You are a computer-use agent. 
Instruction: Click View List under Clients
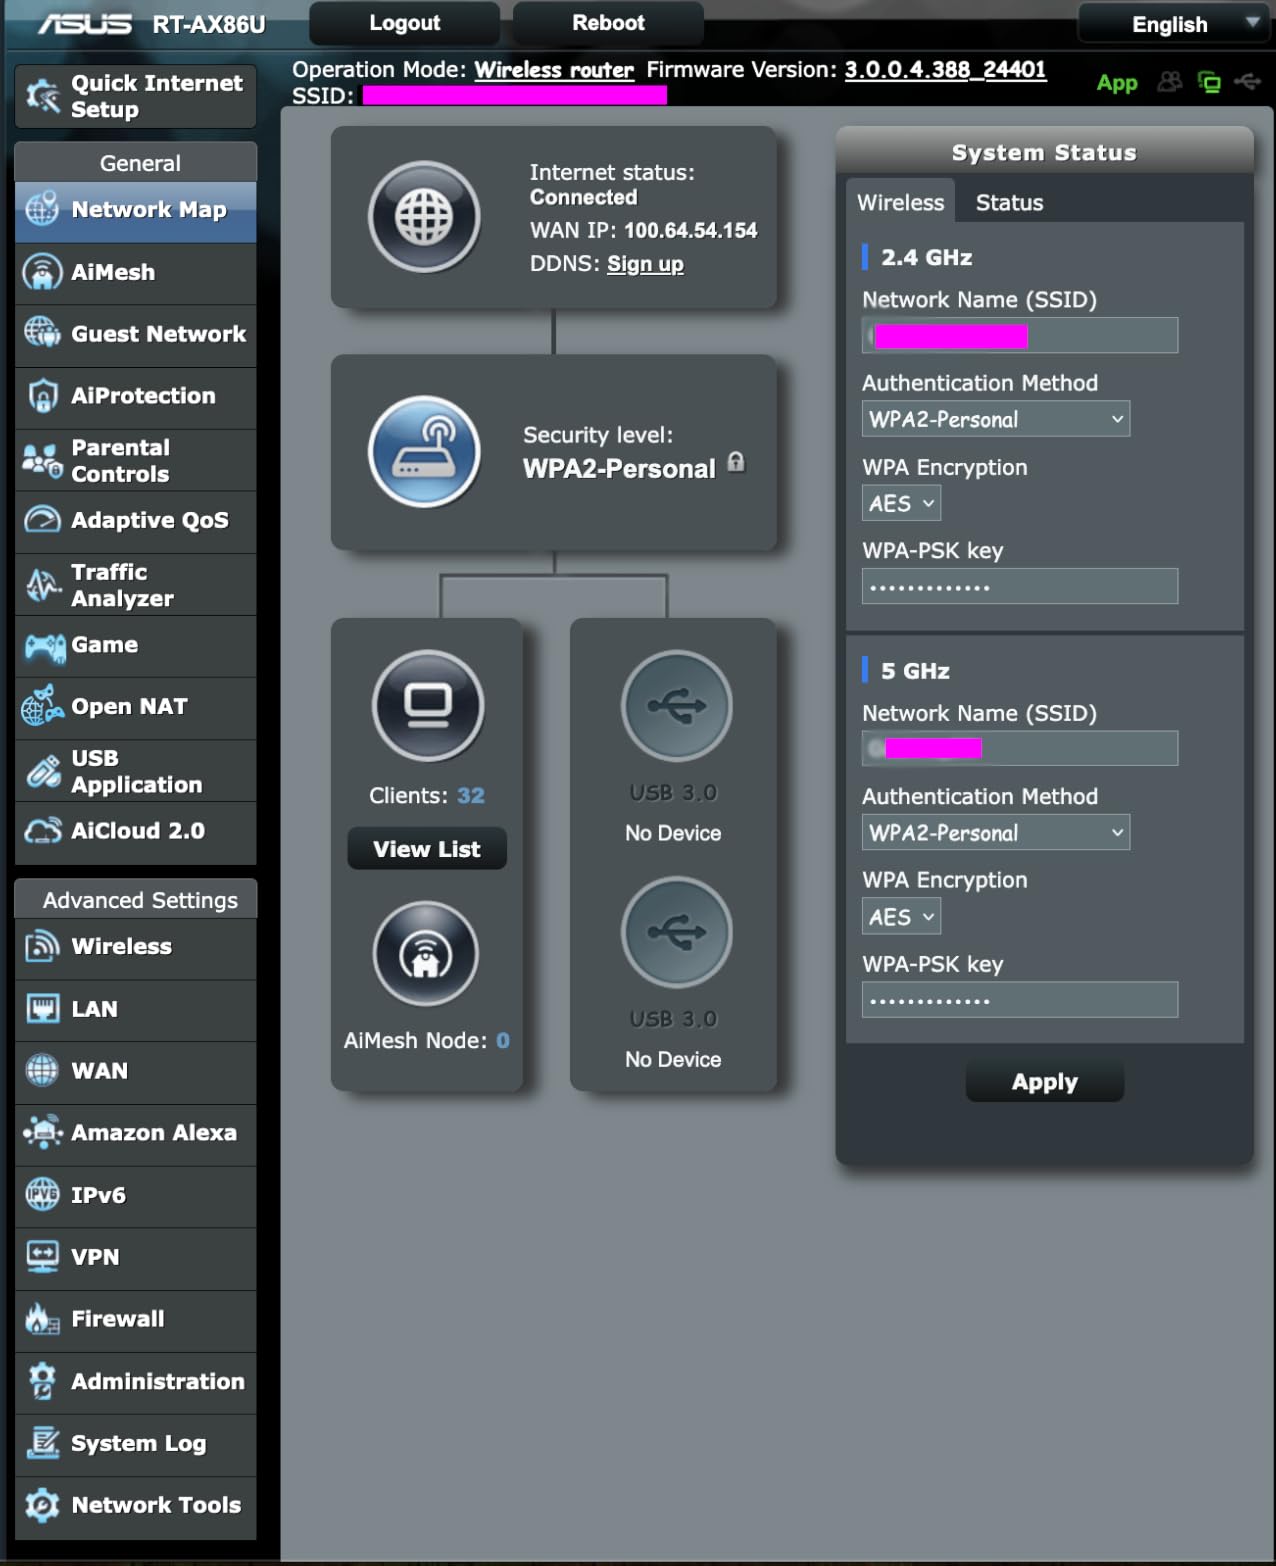click(x=427, y=849)
